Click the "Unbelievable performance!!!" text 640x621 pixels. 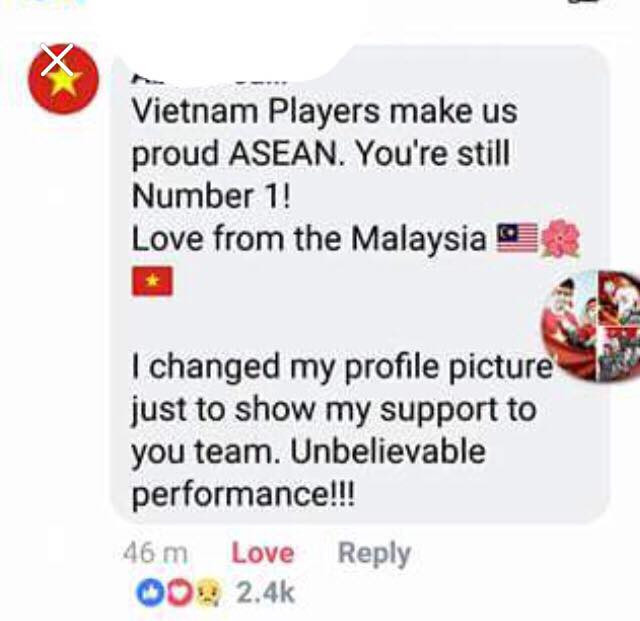tap(309, 472)
